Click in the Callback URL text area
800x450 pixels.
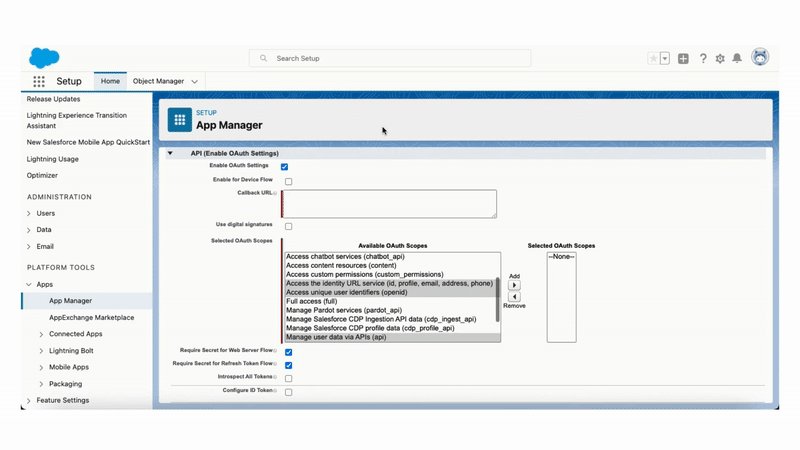click(x=389, y=204)
